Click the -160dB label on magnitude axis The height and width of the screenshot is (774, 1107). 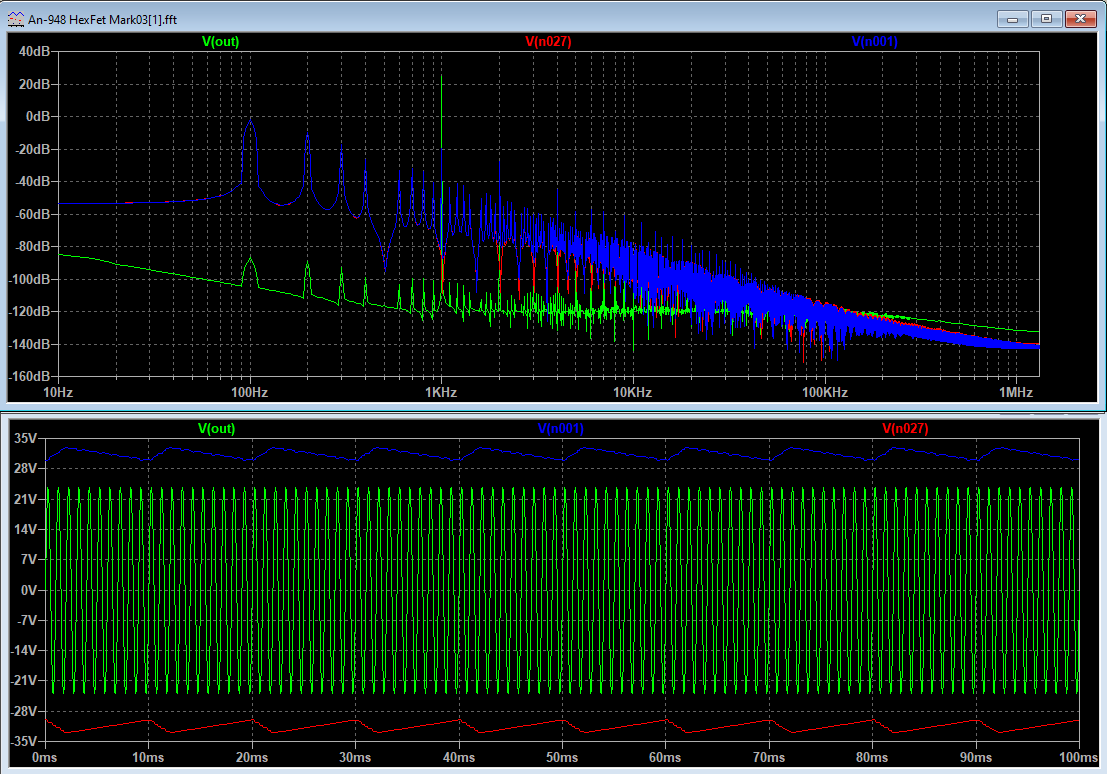[x=30, y=377]
